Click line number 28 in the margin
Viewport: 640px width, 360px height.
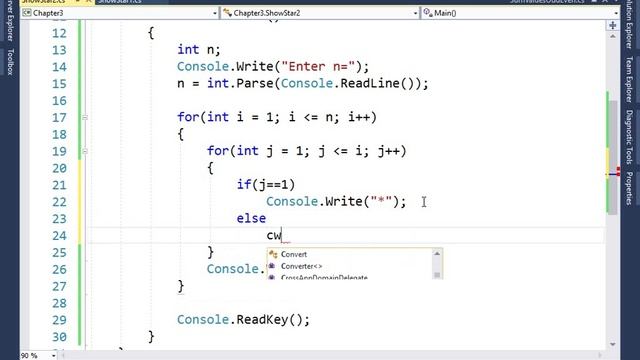coord(59,303)
